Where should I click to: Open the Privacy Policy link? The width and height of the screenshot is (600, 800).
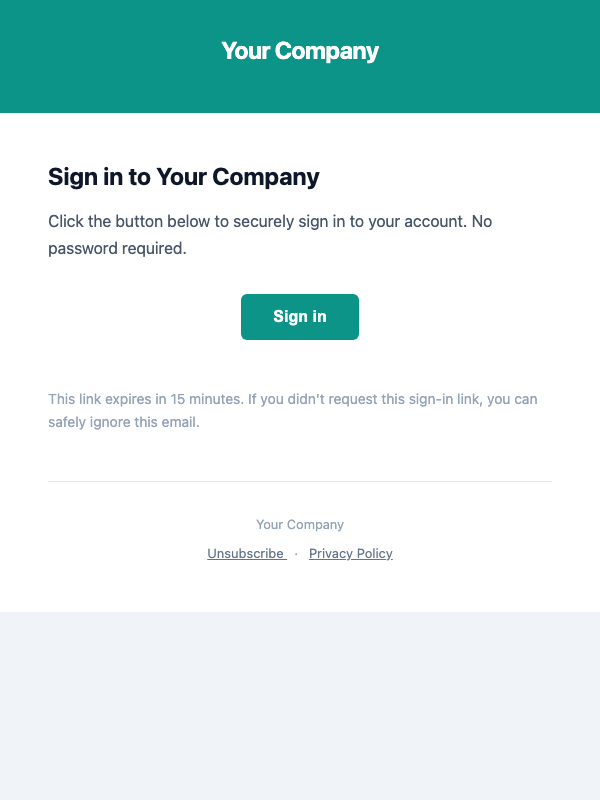point(351,554)
